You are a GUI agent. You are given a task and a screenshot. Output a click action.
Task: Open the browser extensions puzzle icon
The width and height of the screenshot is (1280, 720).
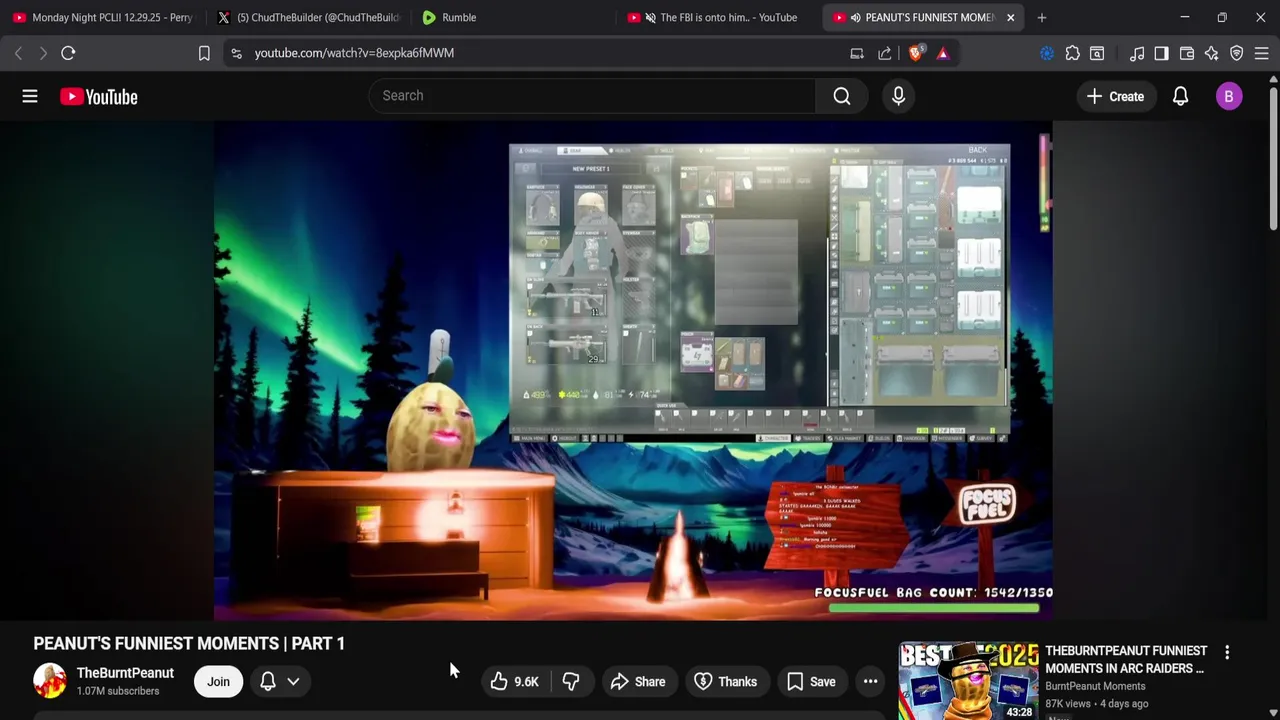1073,53
